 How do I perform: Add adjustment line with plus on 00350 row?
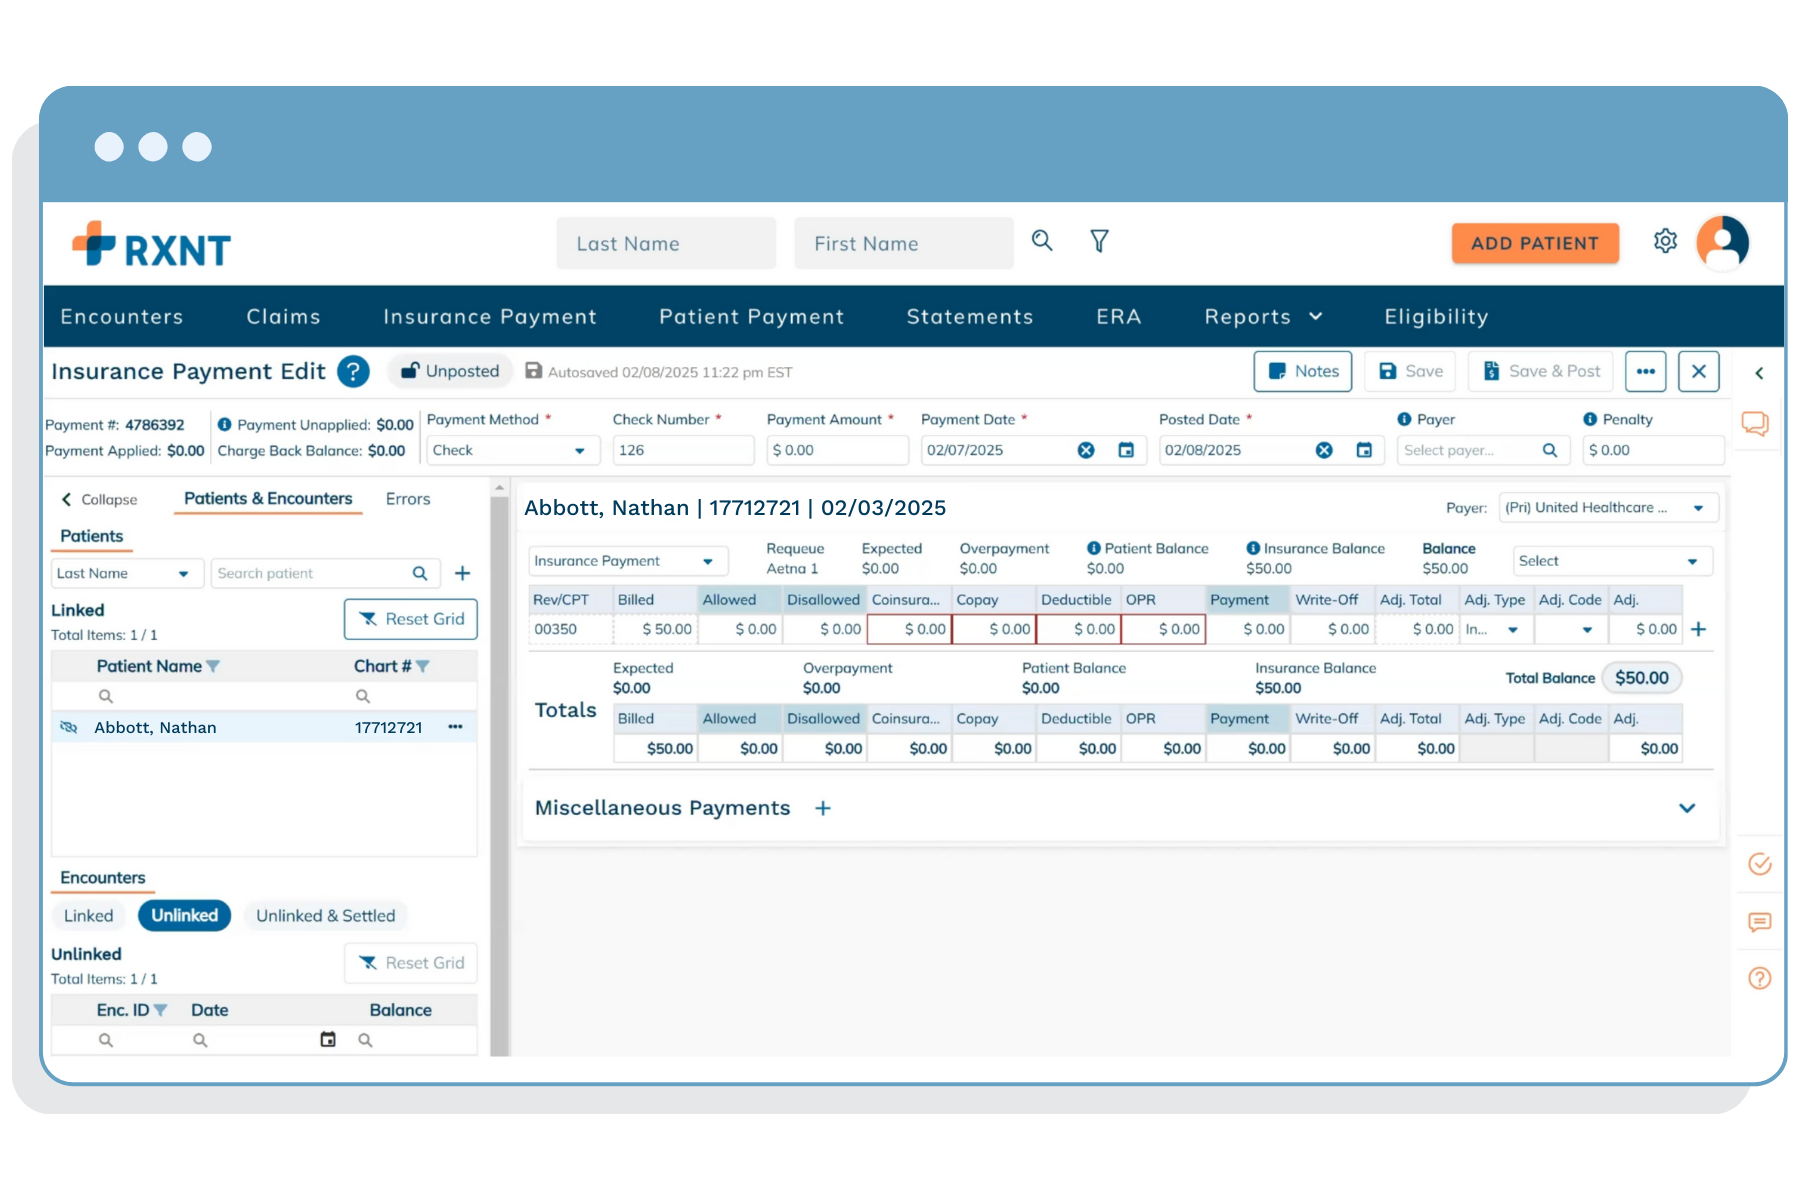[1698, 629]
